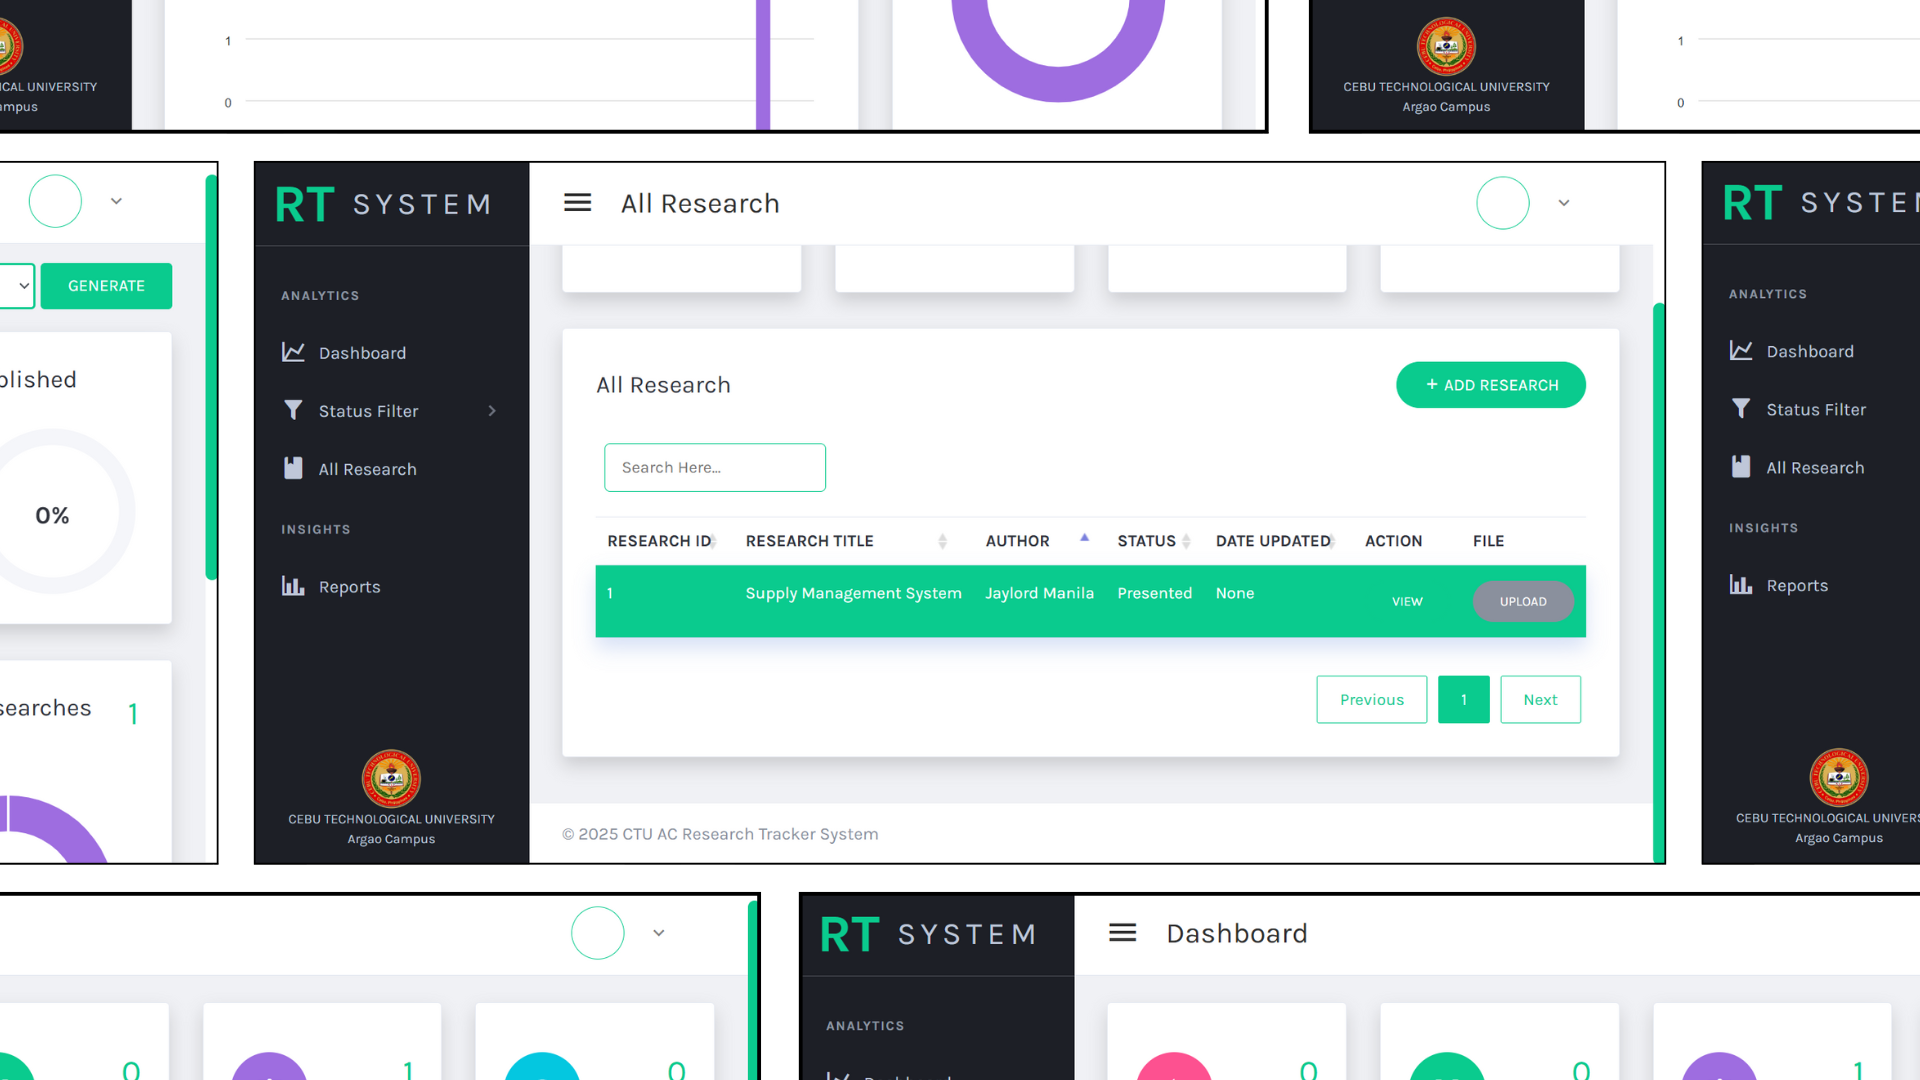Screen dimensions: 1920x1080
Task: Click footer text 2025 CTU AC Research Tracker System
Action: [720, 834]
